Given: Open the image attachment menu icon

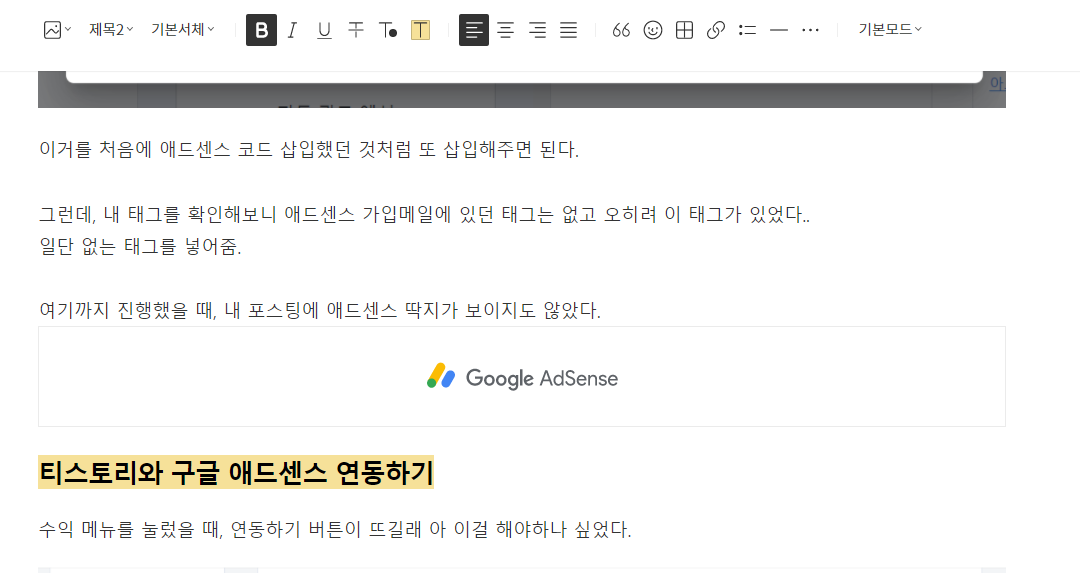Looking at the screenshot, I should (x=57, y=30).
